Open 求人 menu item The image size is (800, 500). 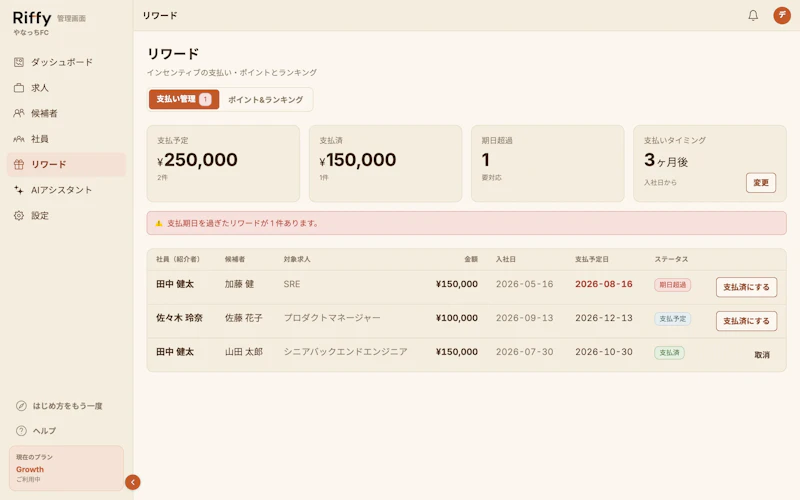click(x=66, y=88)
